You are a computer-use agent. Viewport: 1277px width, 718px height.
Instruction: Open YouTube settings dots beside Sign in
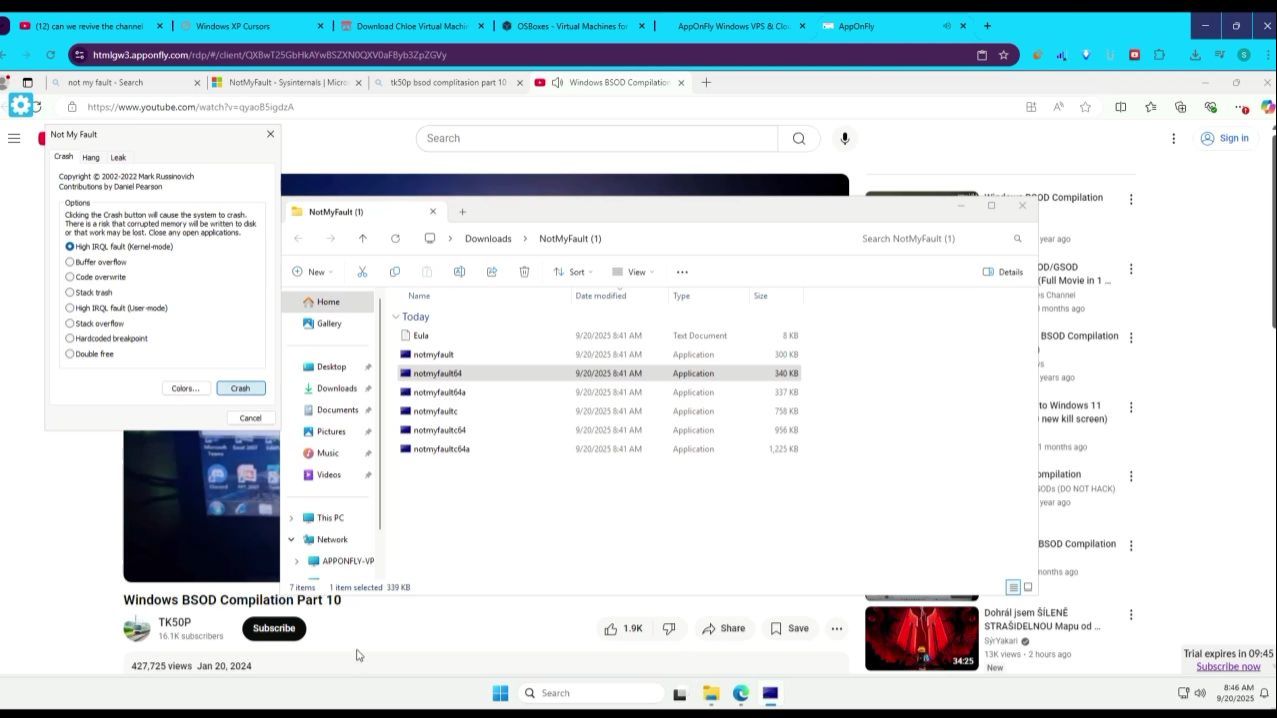[x=1173, y=139]
